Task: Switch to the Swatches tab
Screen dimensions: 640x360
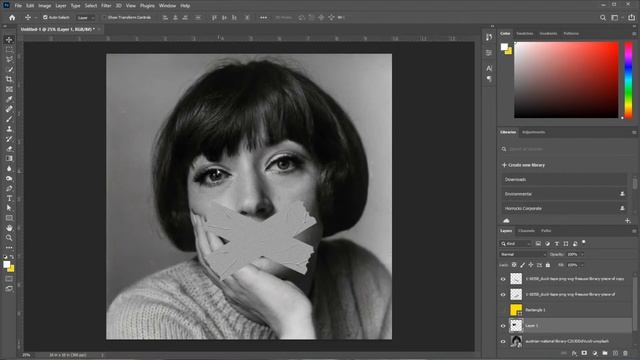Action: (525, 33)
